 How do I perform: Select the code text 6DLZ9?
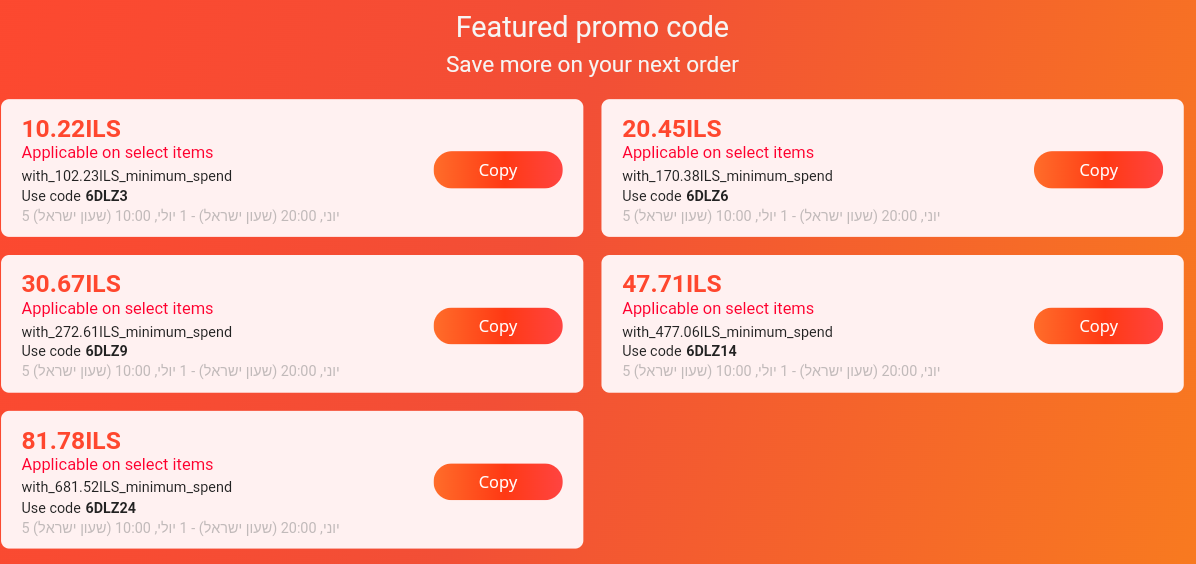pyautogui.click(x=107, y=351)
